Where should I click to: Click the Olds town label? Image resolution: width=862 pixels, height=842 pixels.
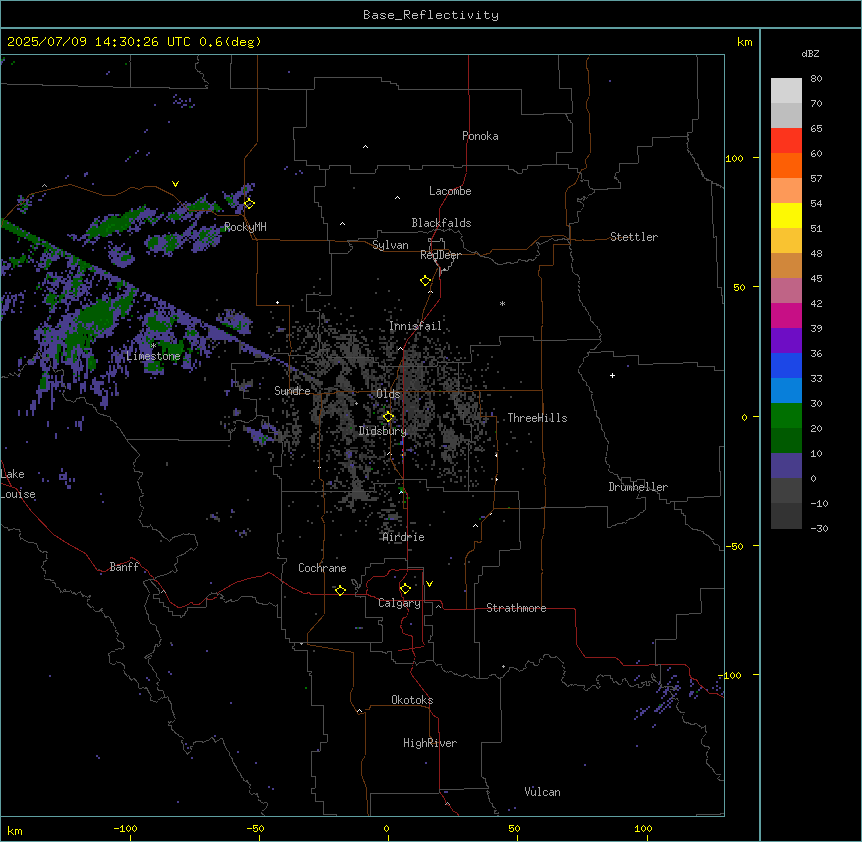coord(388,394)
